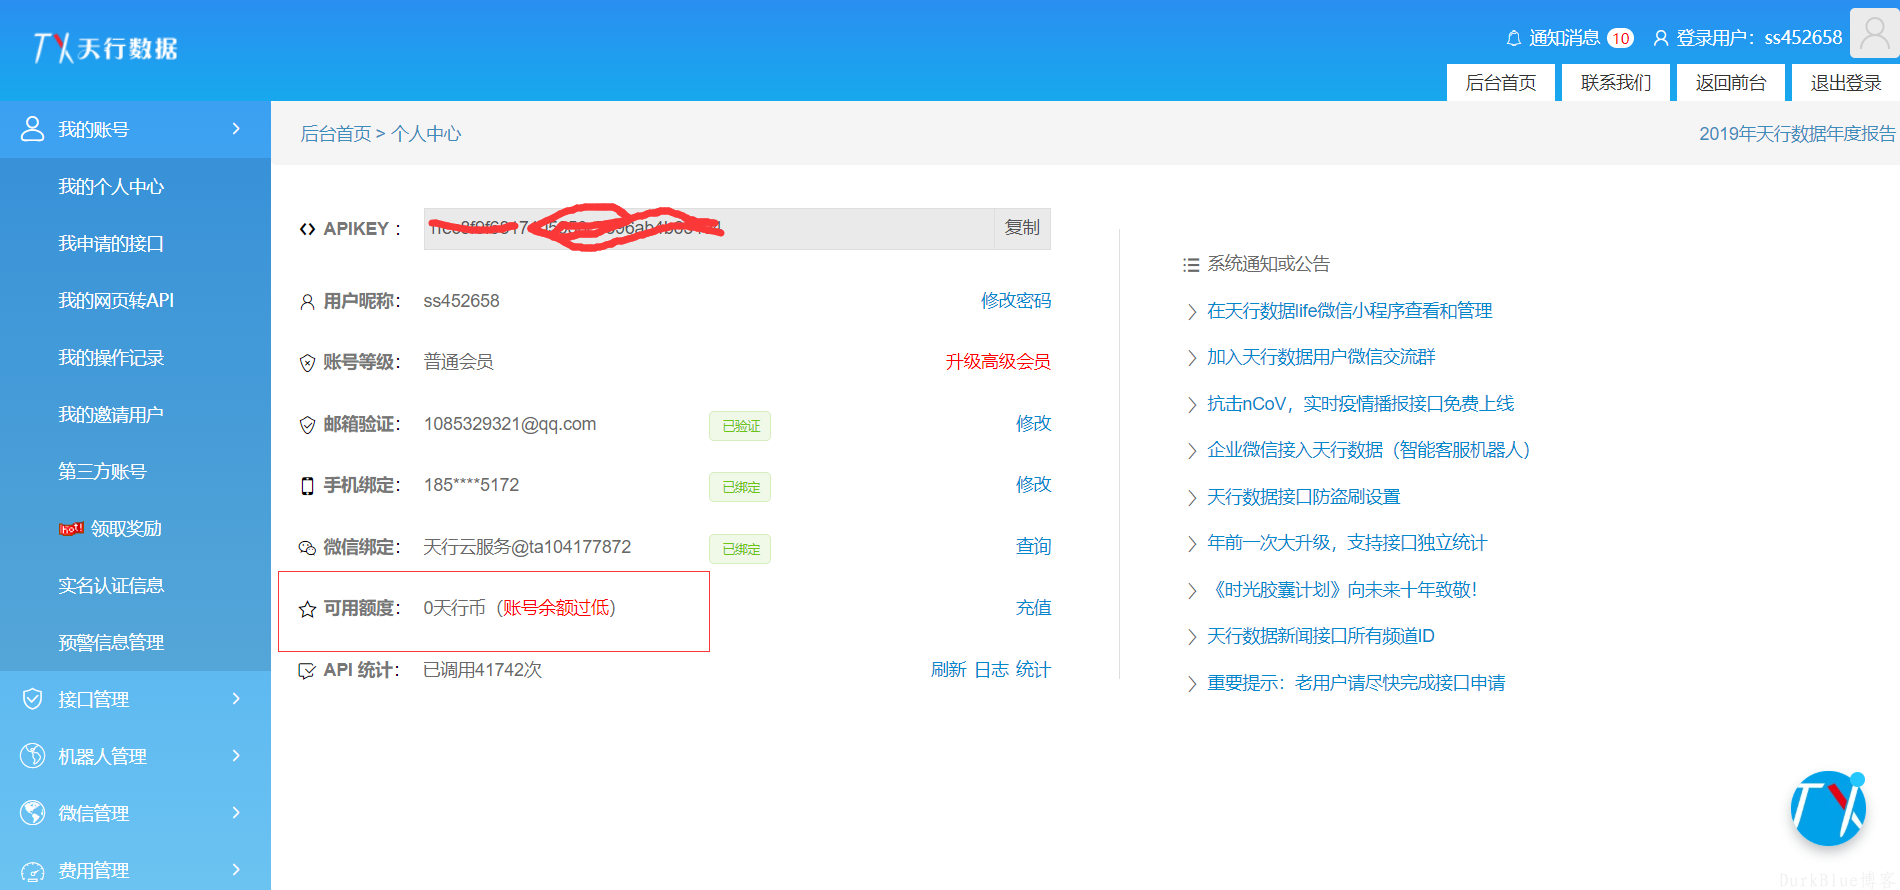Click the notification bell icon
The height and width of the screenshot is (890, 1900).
[x=1514, y=38]
